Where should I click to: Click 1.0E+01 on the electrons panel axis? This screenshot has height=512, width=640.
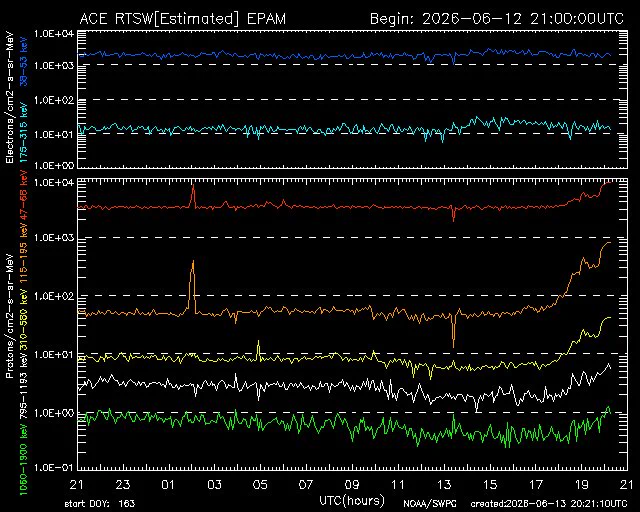54,134
